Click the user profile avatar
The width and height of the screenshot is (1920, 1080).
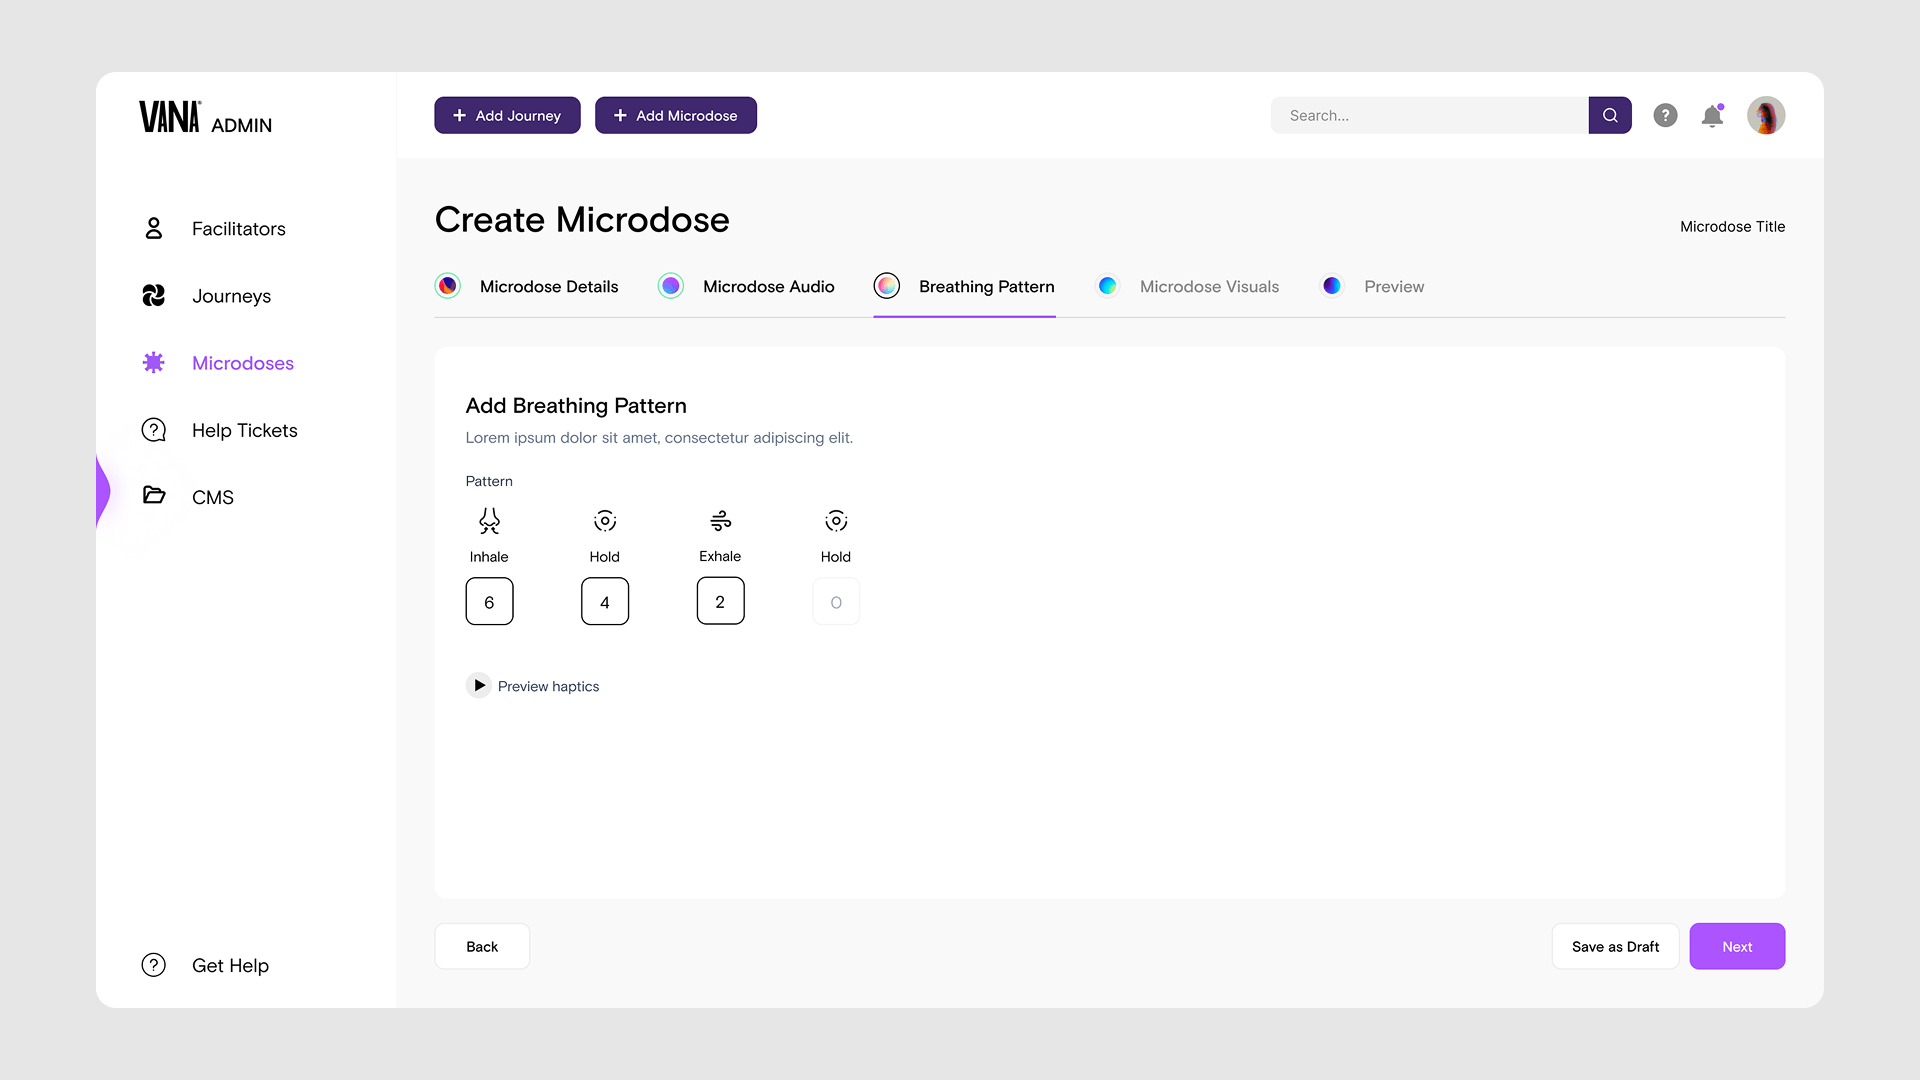click(x=1765, y=115)
